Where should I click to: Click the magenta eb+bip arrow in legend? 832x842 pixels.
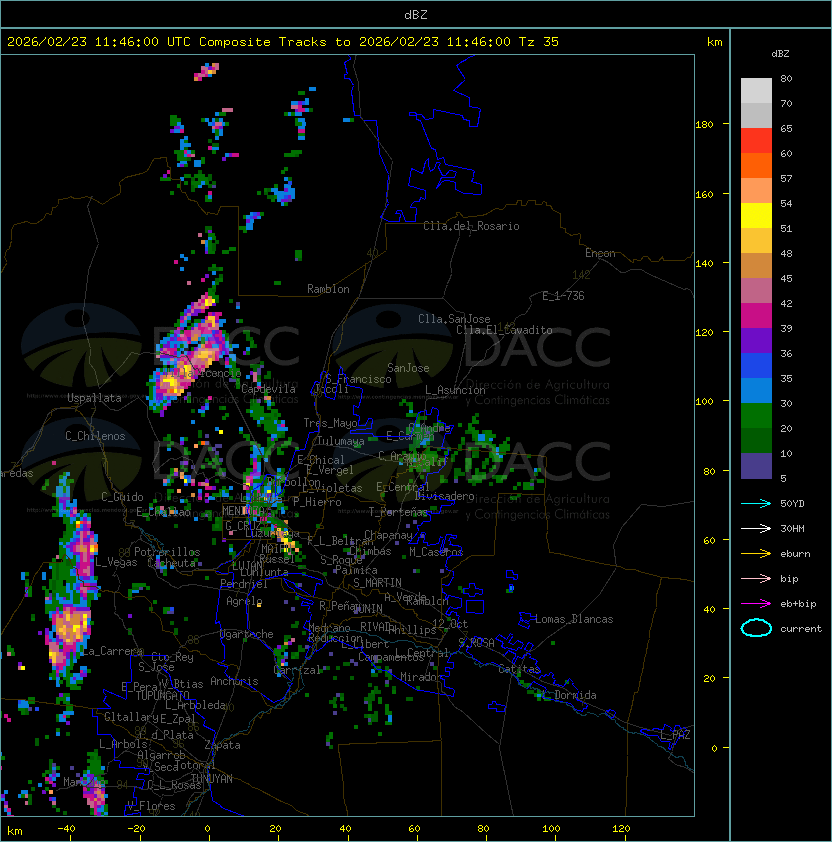click(756, 604)
